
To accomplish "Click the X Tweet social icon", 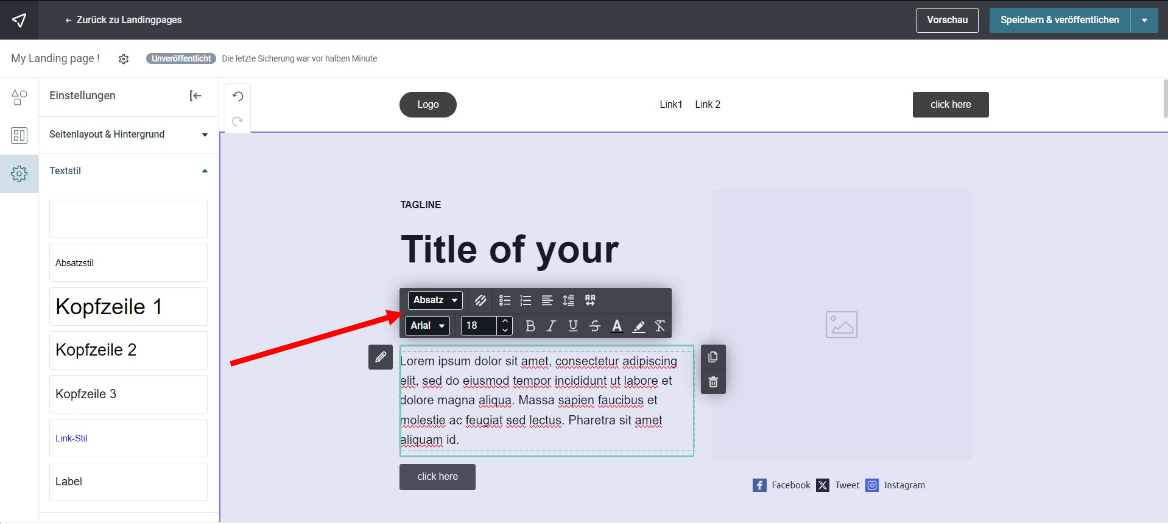I will tap(822, 485).
